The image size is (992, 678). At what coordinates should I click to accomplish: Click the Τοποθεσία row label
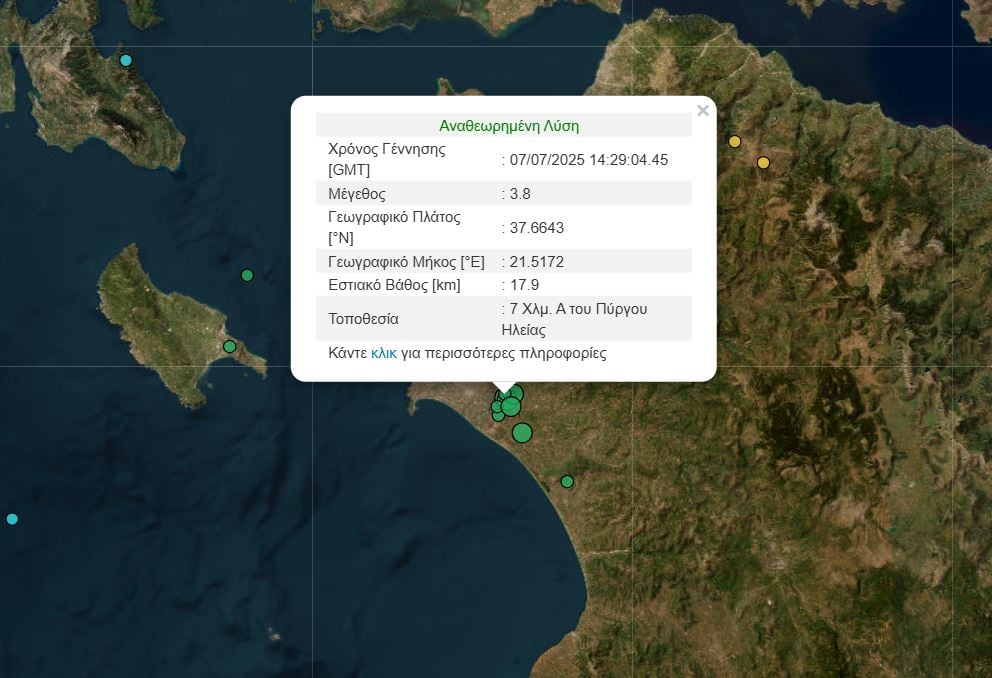363,319
